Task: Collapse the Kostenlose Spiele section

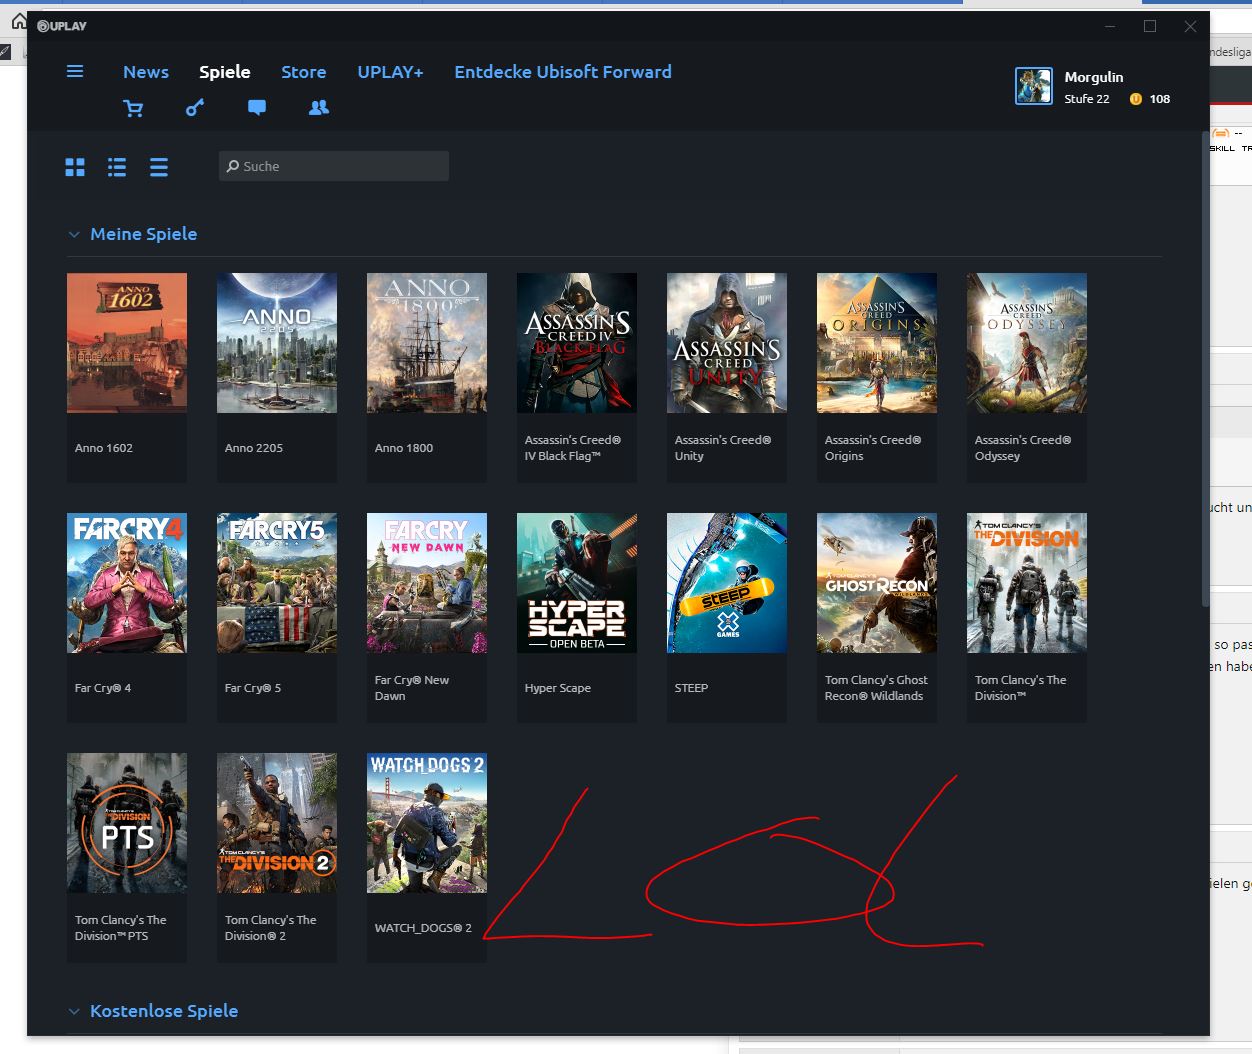Action: (74, 1011)
